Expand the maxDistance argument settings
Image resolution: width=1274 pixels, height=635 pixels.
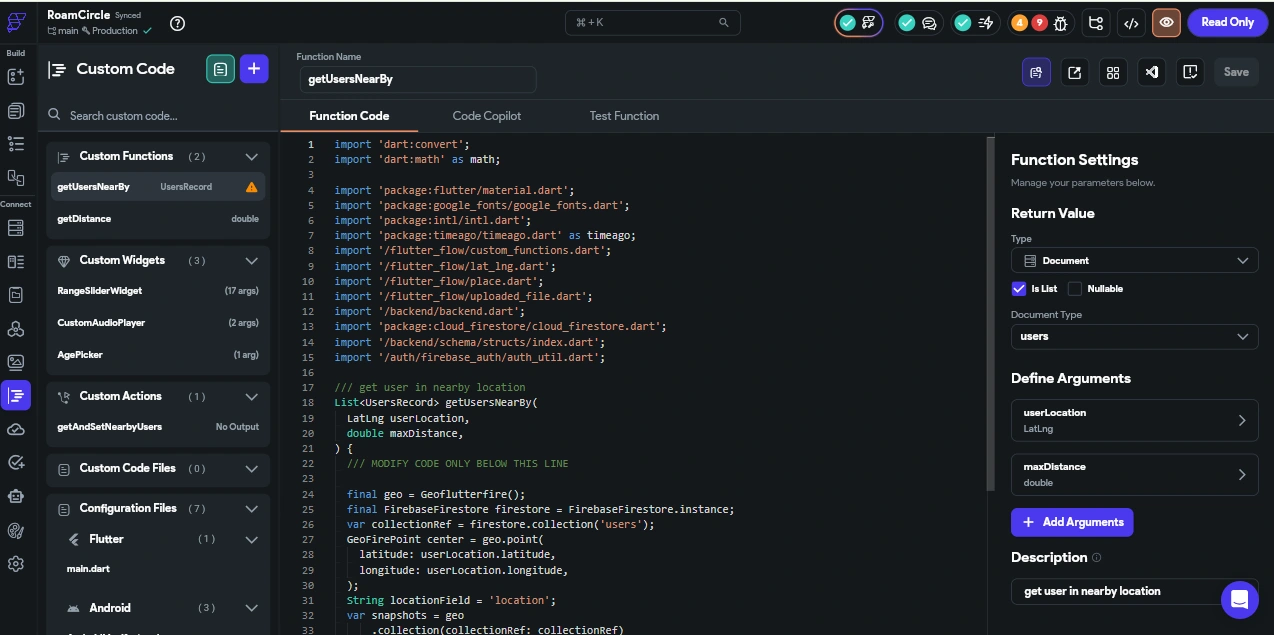click(1242, 474)
